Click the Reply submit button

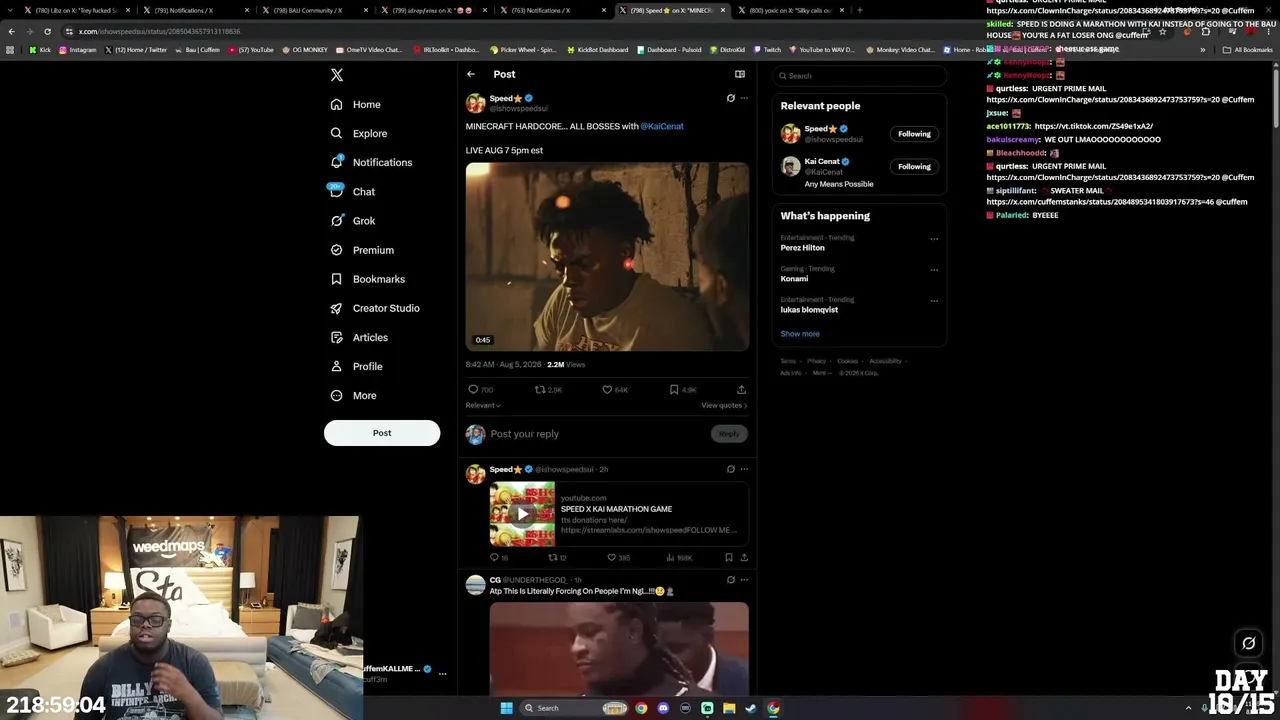[729, 434]
